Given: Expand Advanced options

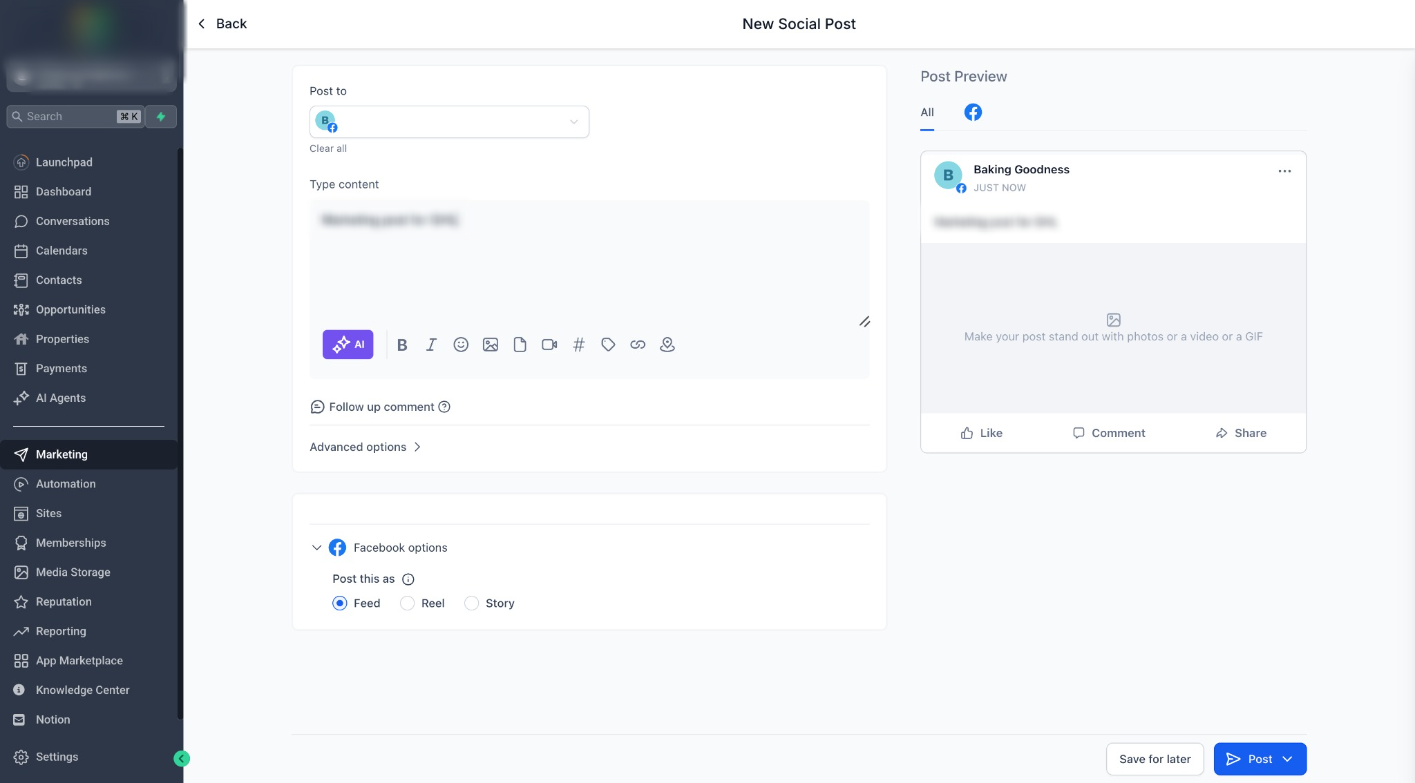Looking at the screenshot, I should (365, 447).
